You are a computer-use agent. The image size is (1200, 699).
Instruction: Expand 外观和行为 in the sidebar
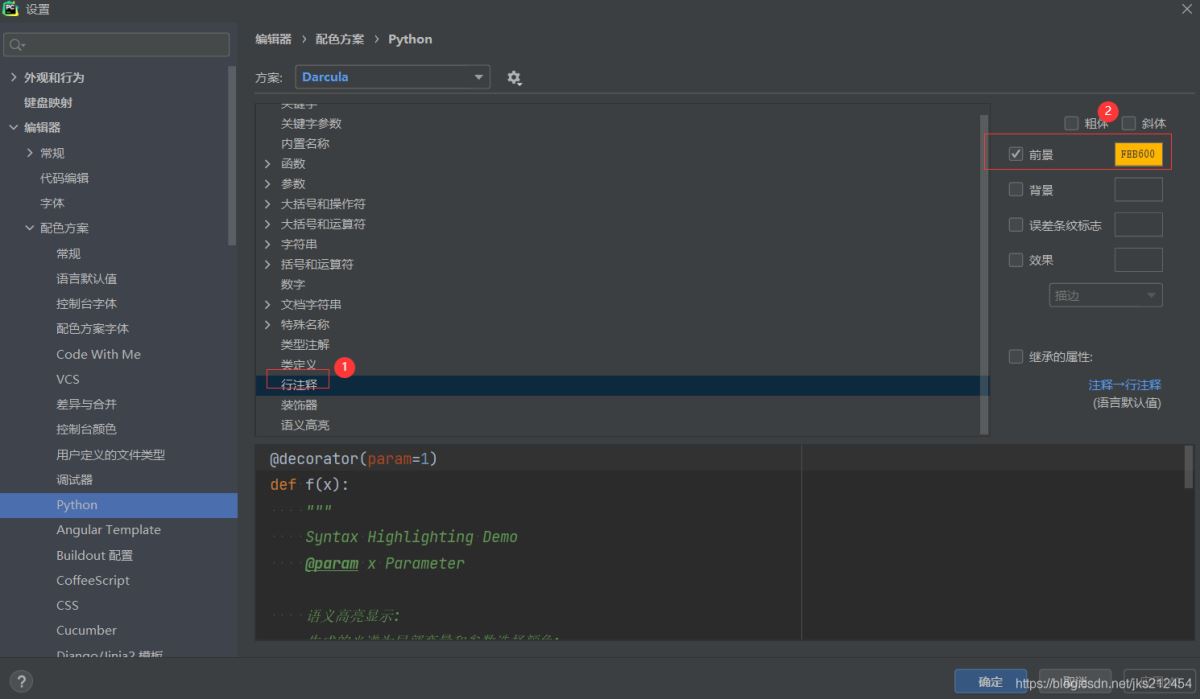[13, 78]
